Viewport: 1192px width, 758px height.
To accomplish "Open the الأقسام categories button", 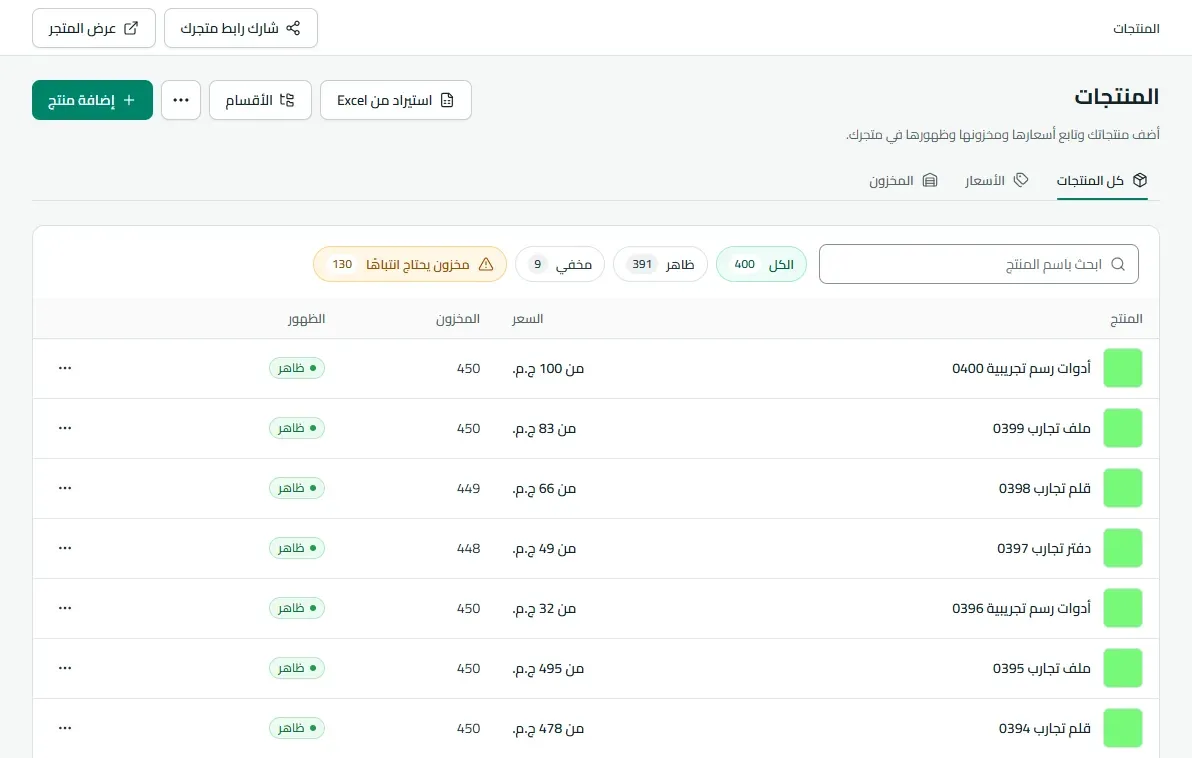I will [260, 100].
